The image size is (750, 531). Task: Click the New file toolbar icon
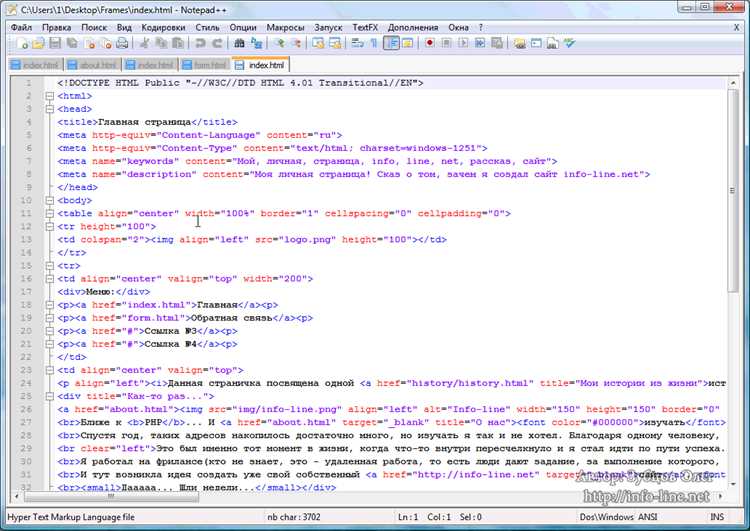22,44
